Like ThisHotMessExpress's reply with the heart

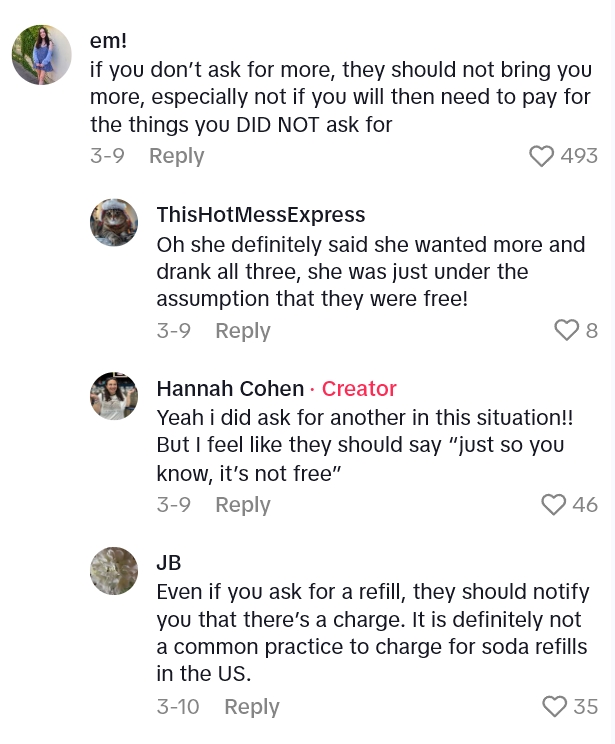tap(567, 330)
